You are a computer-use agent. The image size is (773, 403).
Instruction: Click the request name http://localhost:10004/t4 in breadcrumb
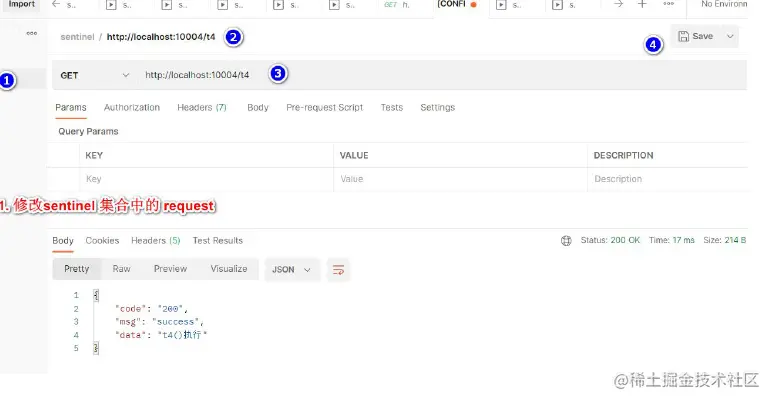click(161, 37)
